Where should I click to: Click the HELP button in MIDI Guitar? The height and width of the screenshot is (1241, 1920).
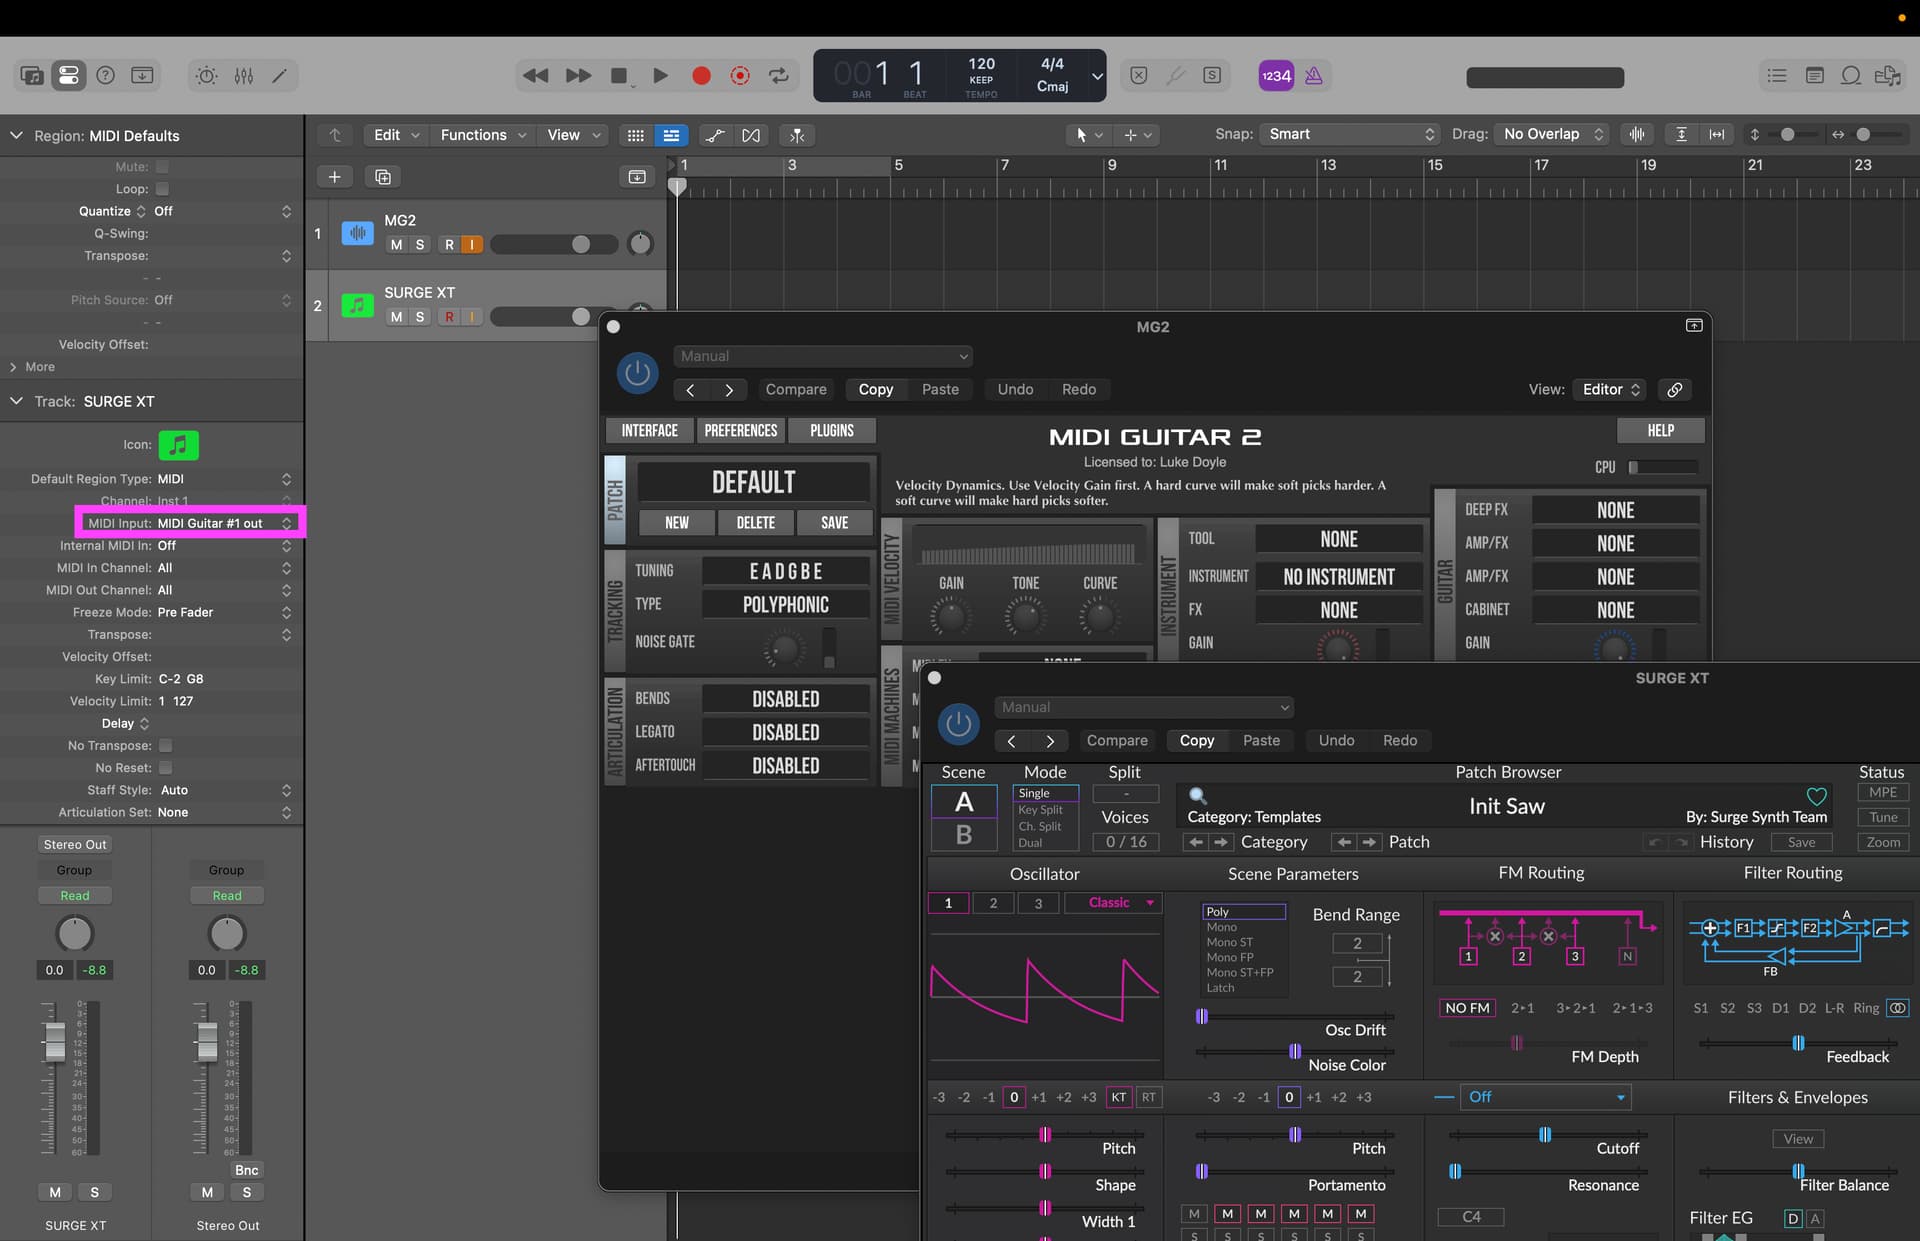point(1660,431)
